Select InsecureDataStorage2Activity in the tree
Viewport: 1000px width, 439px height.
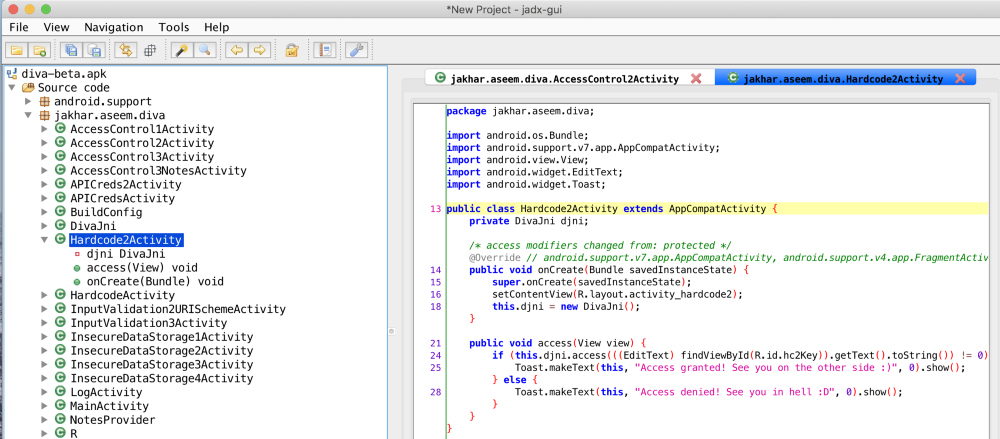162,351
